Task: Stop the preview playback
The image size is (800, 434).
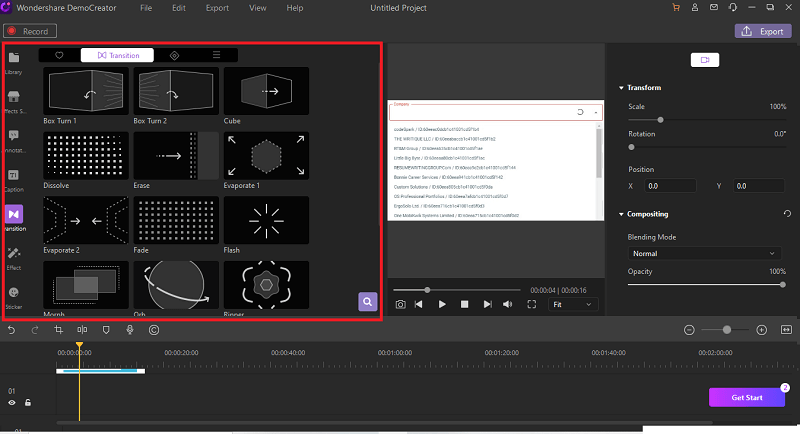Action: pos(464,304)
